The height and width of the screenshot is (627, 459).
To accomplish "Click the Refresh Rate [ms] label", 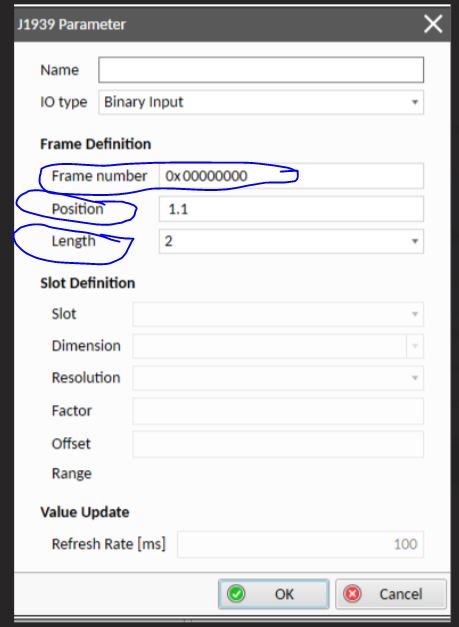I will coord(109,544).
